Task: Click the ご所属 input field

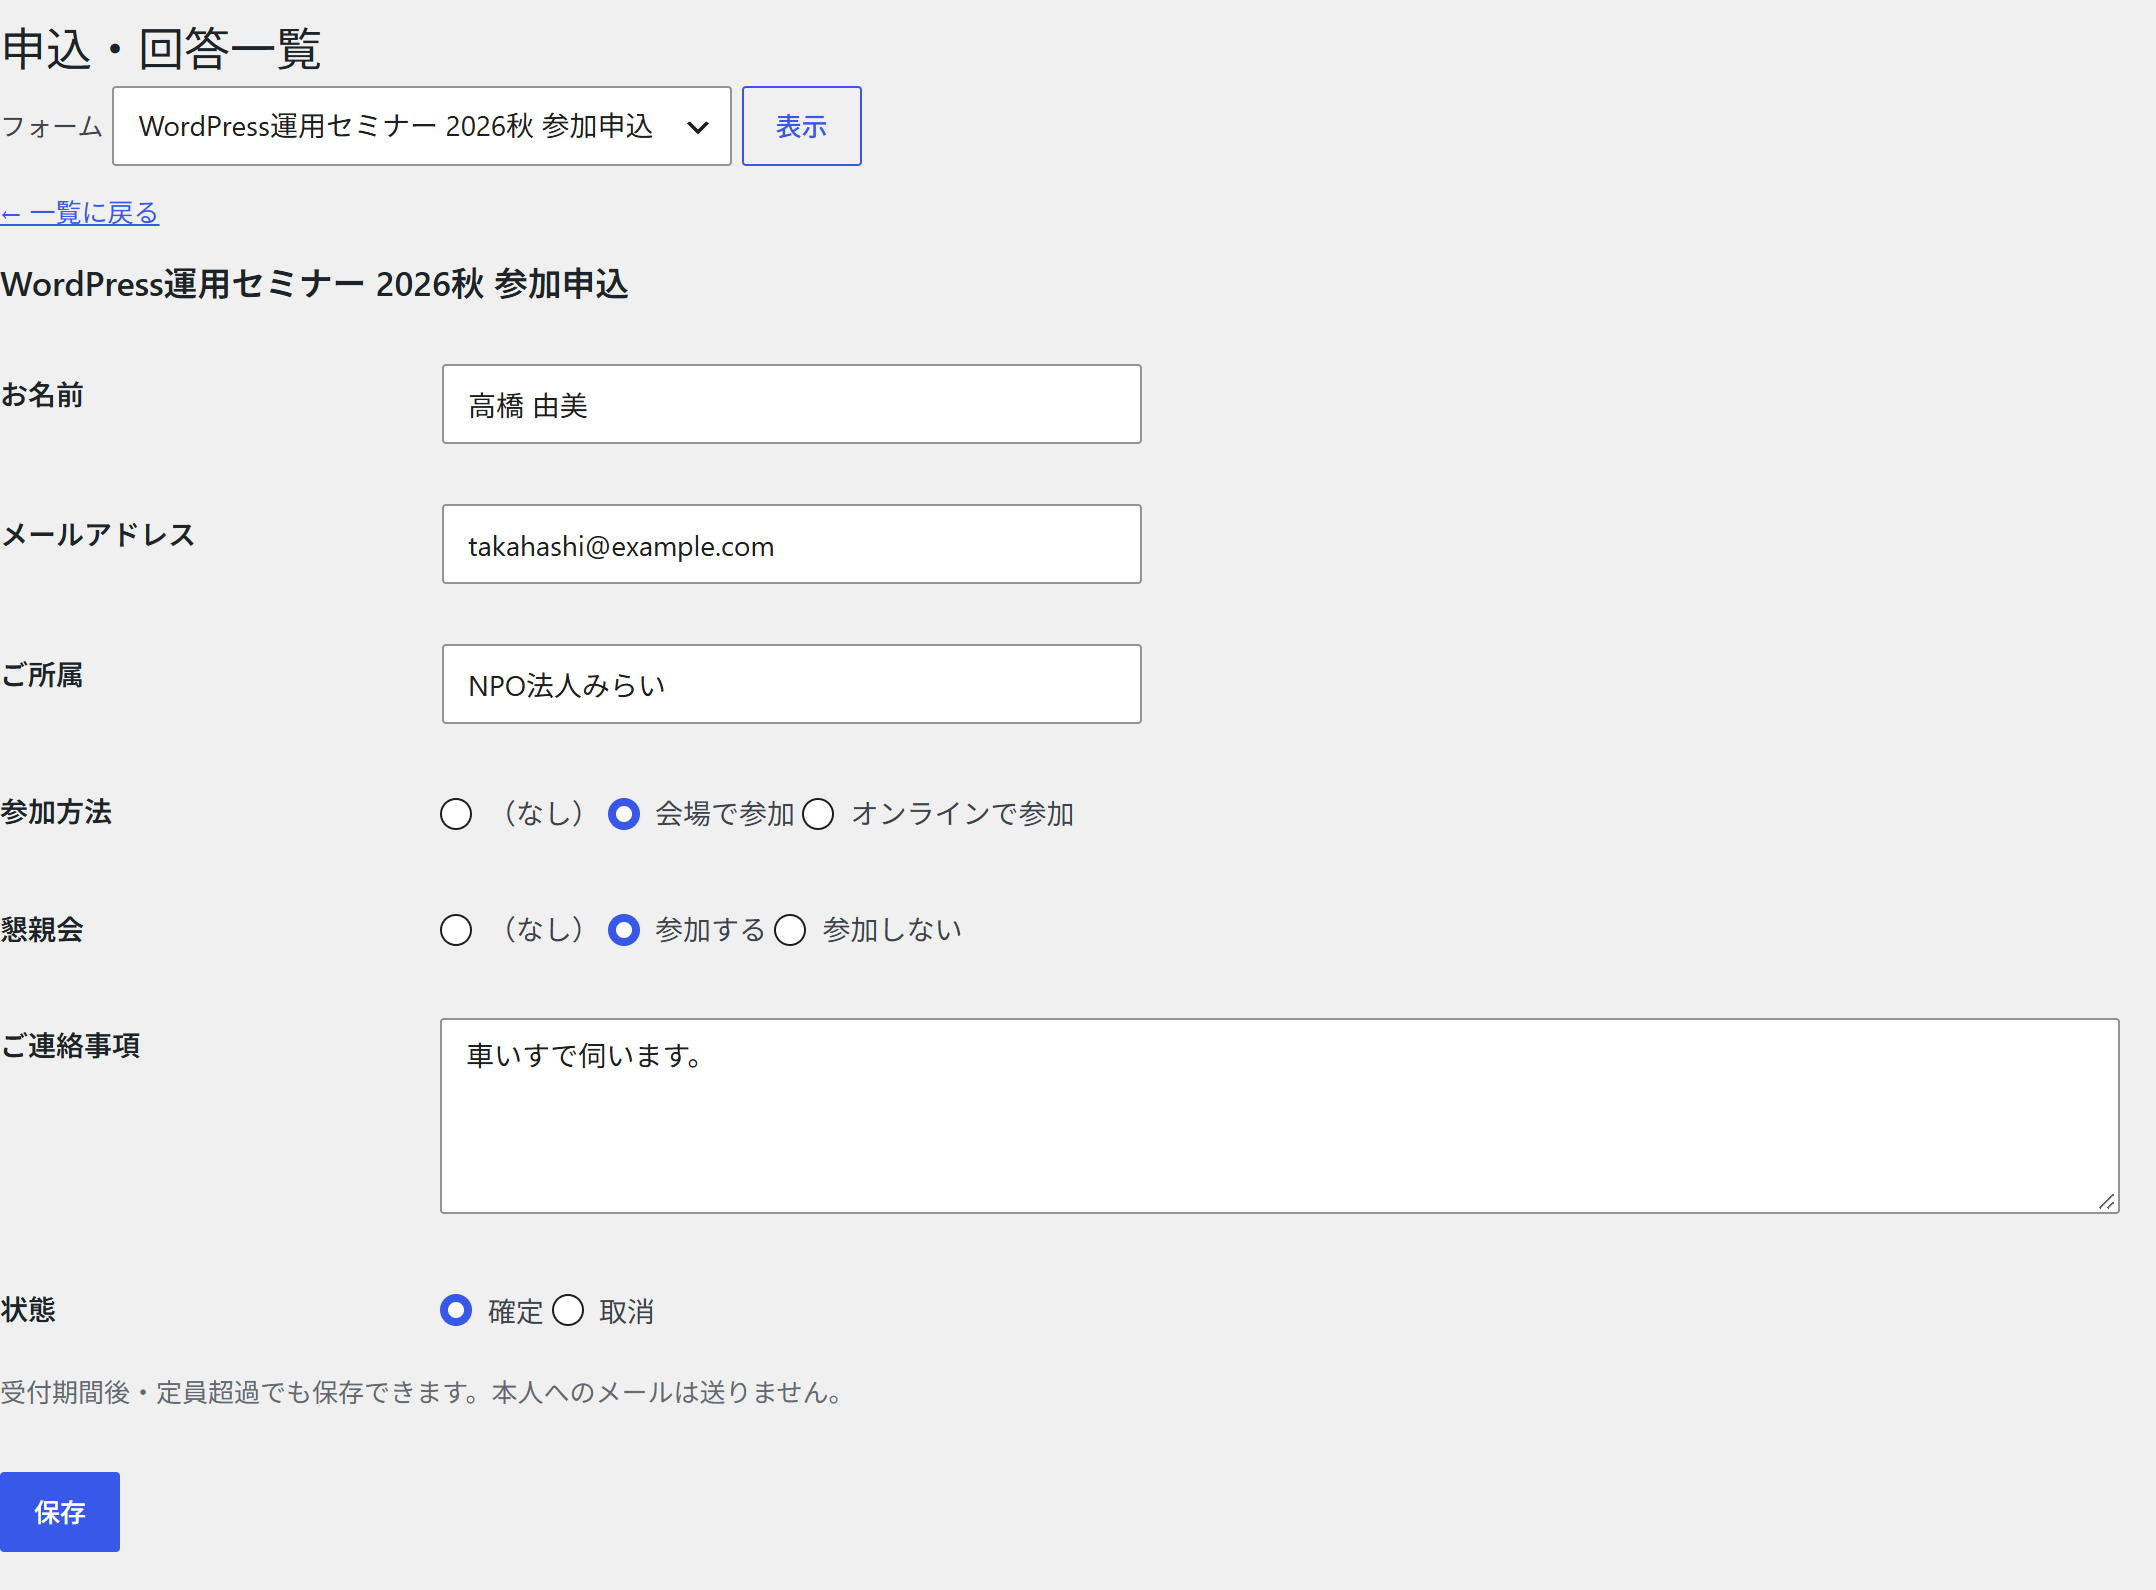Action: (x=791, y=684)
